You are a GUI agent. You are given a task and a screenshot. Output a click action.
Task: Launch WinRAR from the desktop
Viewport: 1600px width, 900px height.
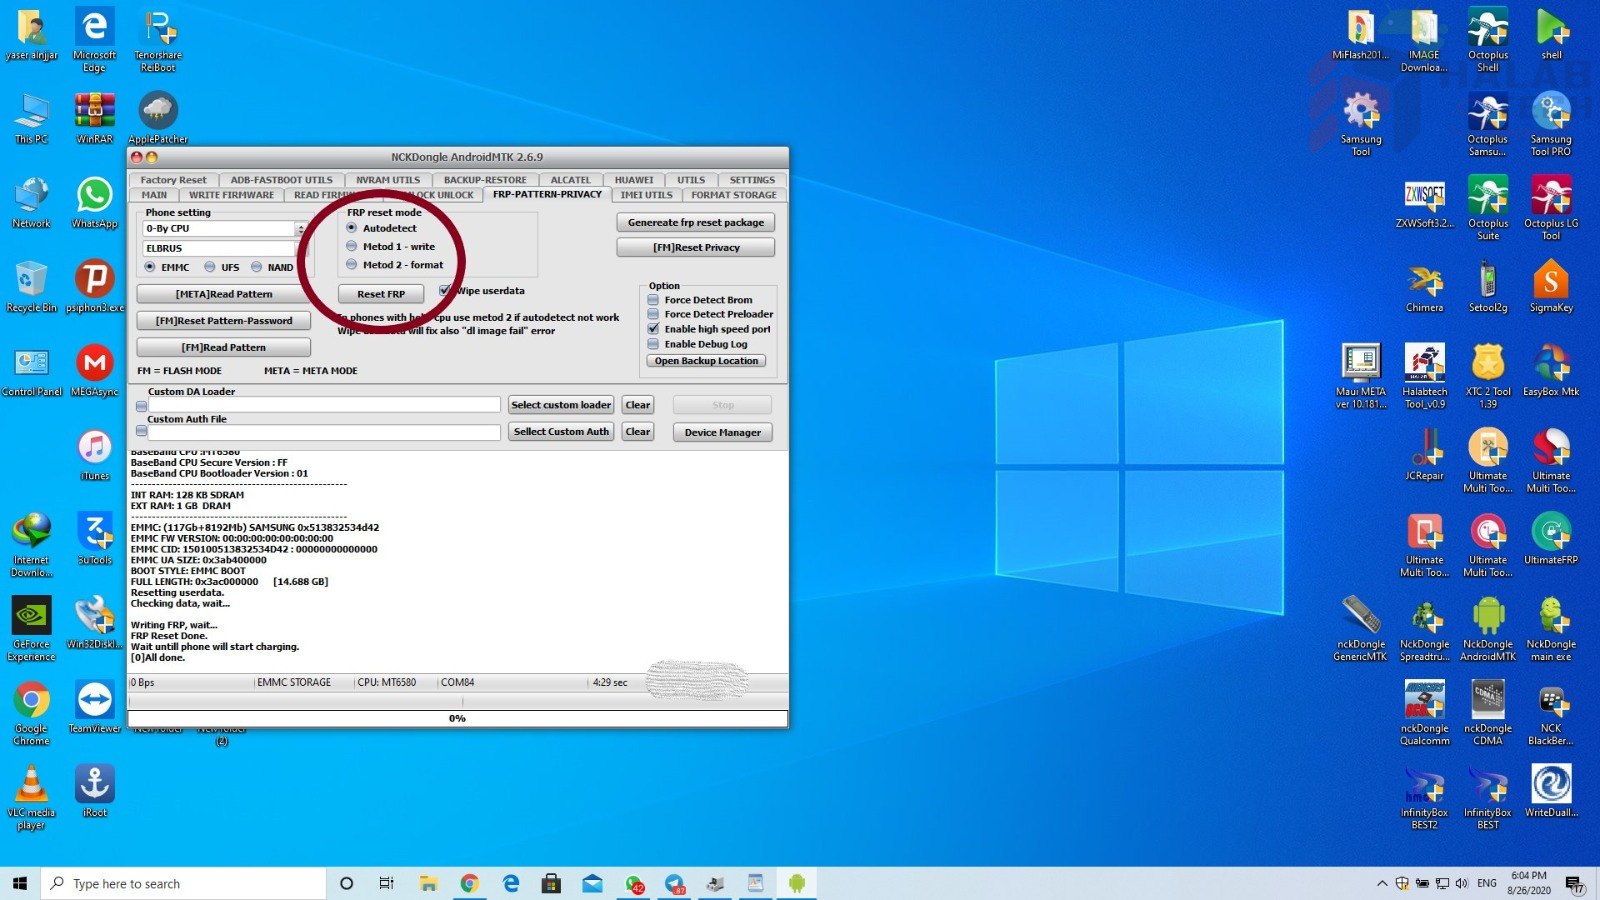(x=95, y=118)
